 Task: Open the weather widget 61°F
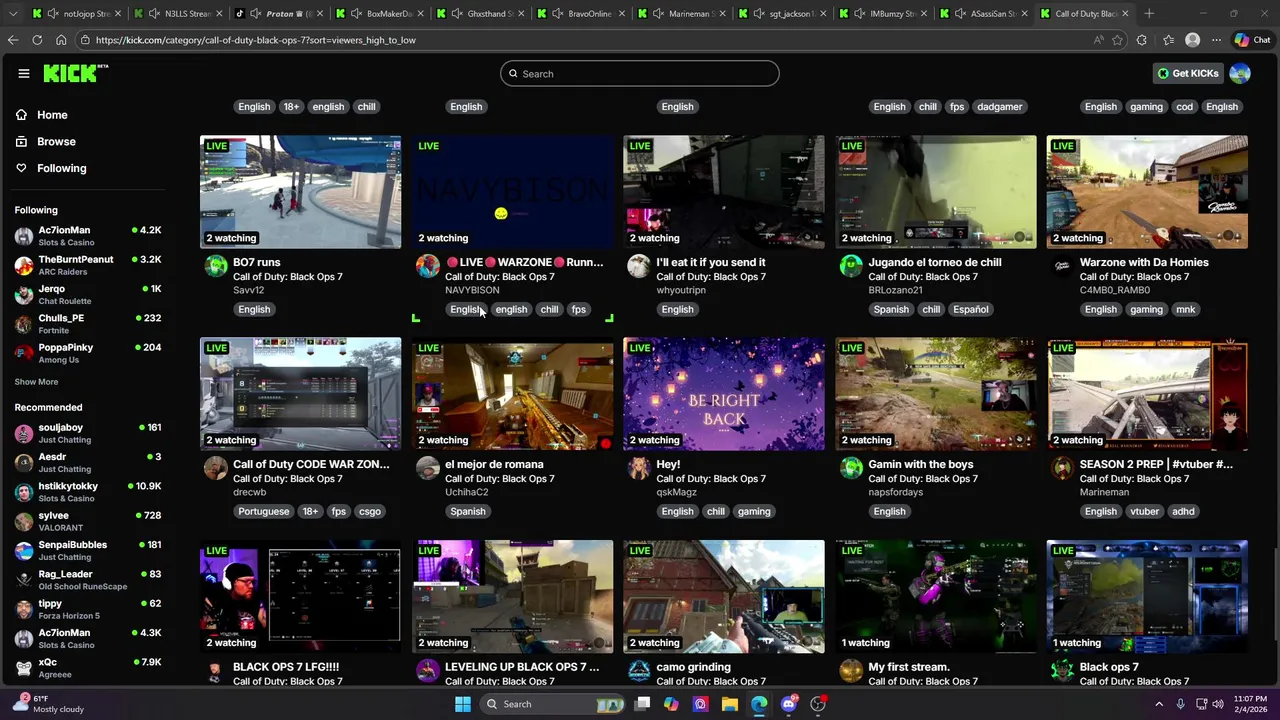click(48, 704)
